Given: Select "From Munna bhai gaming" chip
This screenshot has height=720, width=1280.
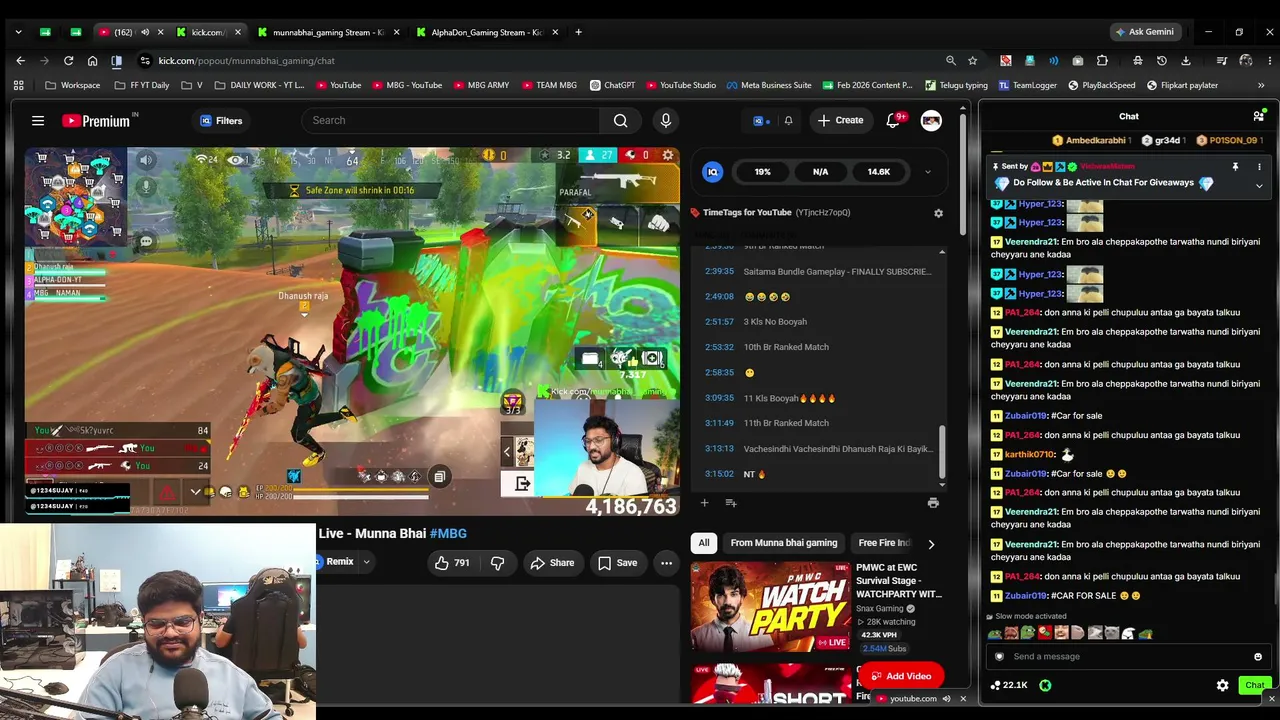Looking at the screenshot, I should [x=784, y=543].
